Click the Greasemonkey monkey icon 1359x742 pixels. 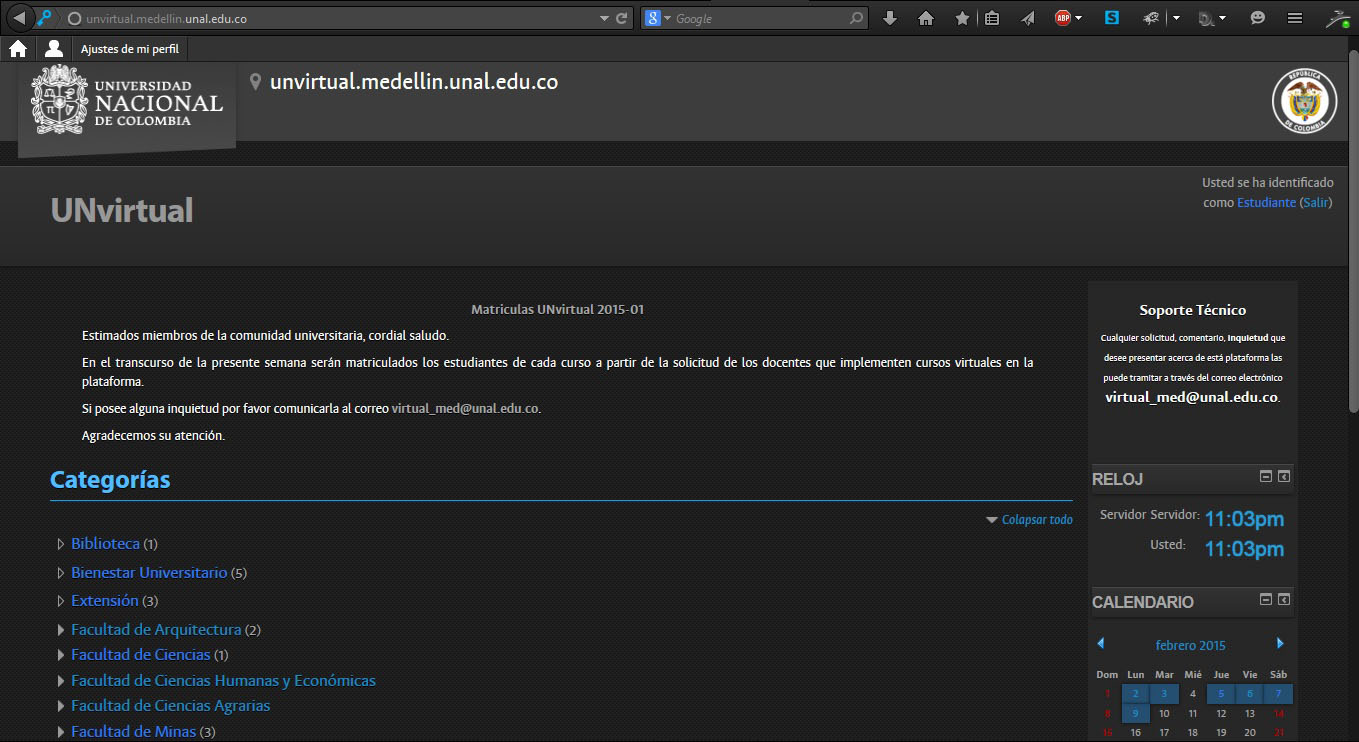[x=1152, y=18]
